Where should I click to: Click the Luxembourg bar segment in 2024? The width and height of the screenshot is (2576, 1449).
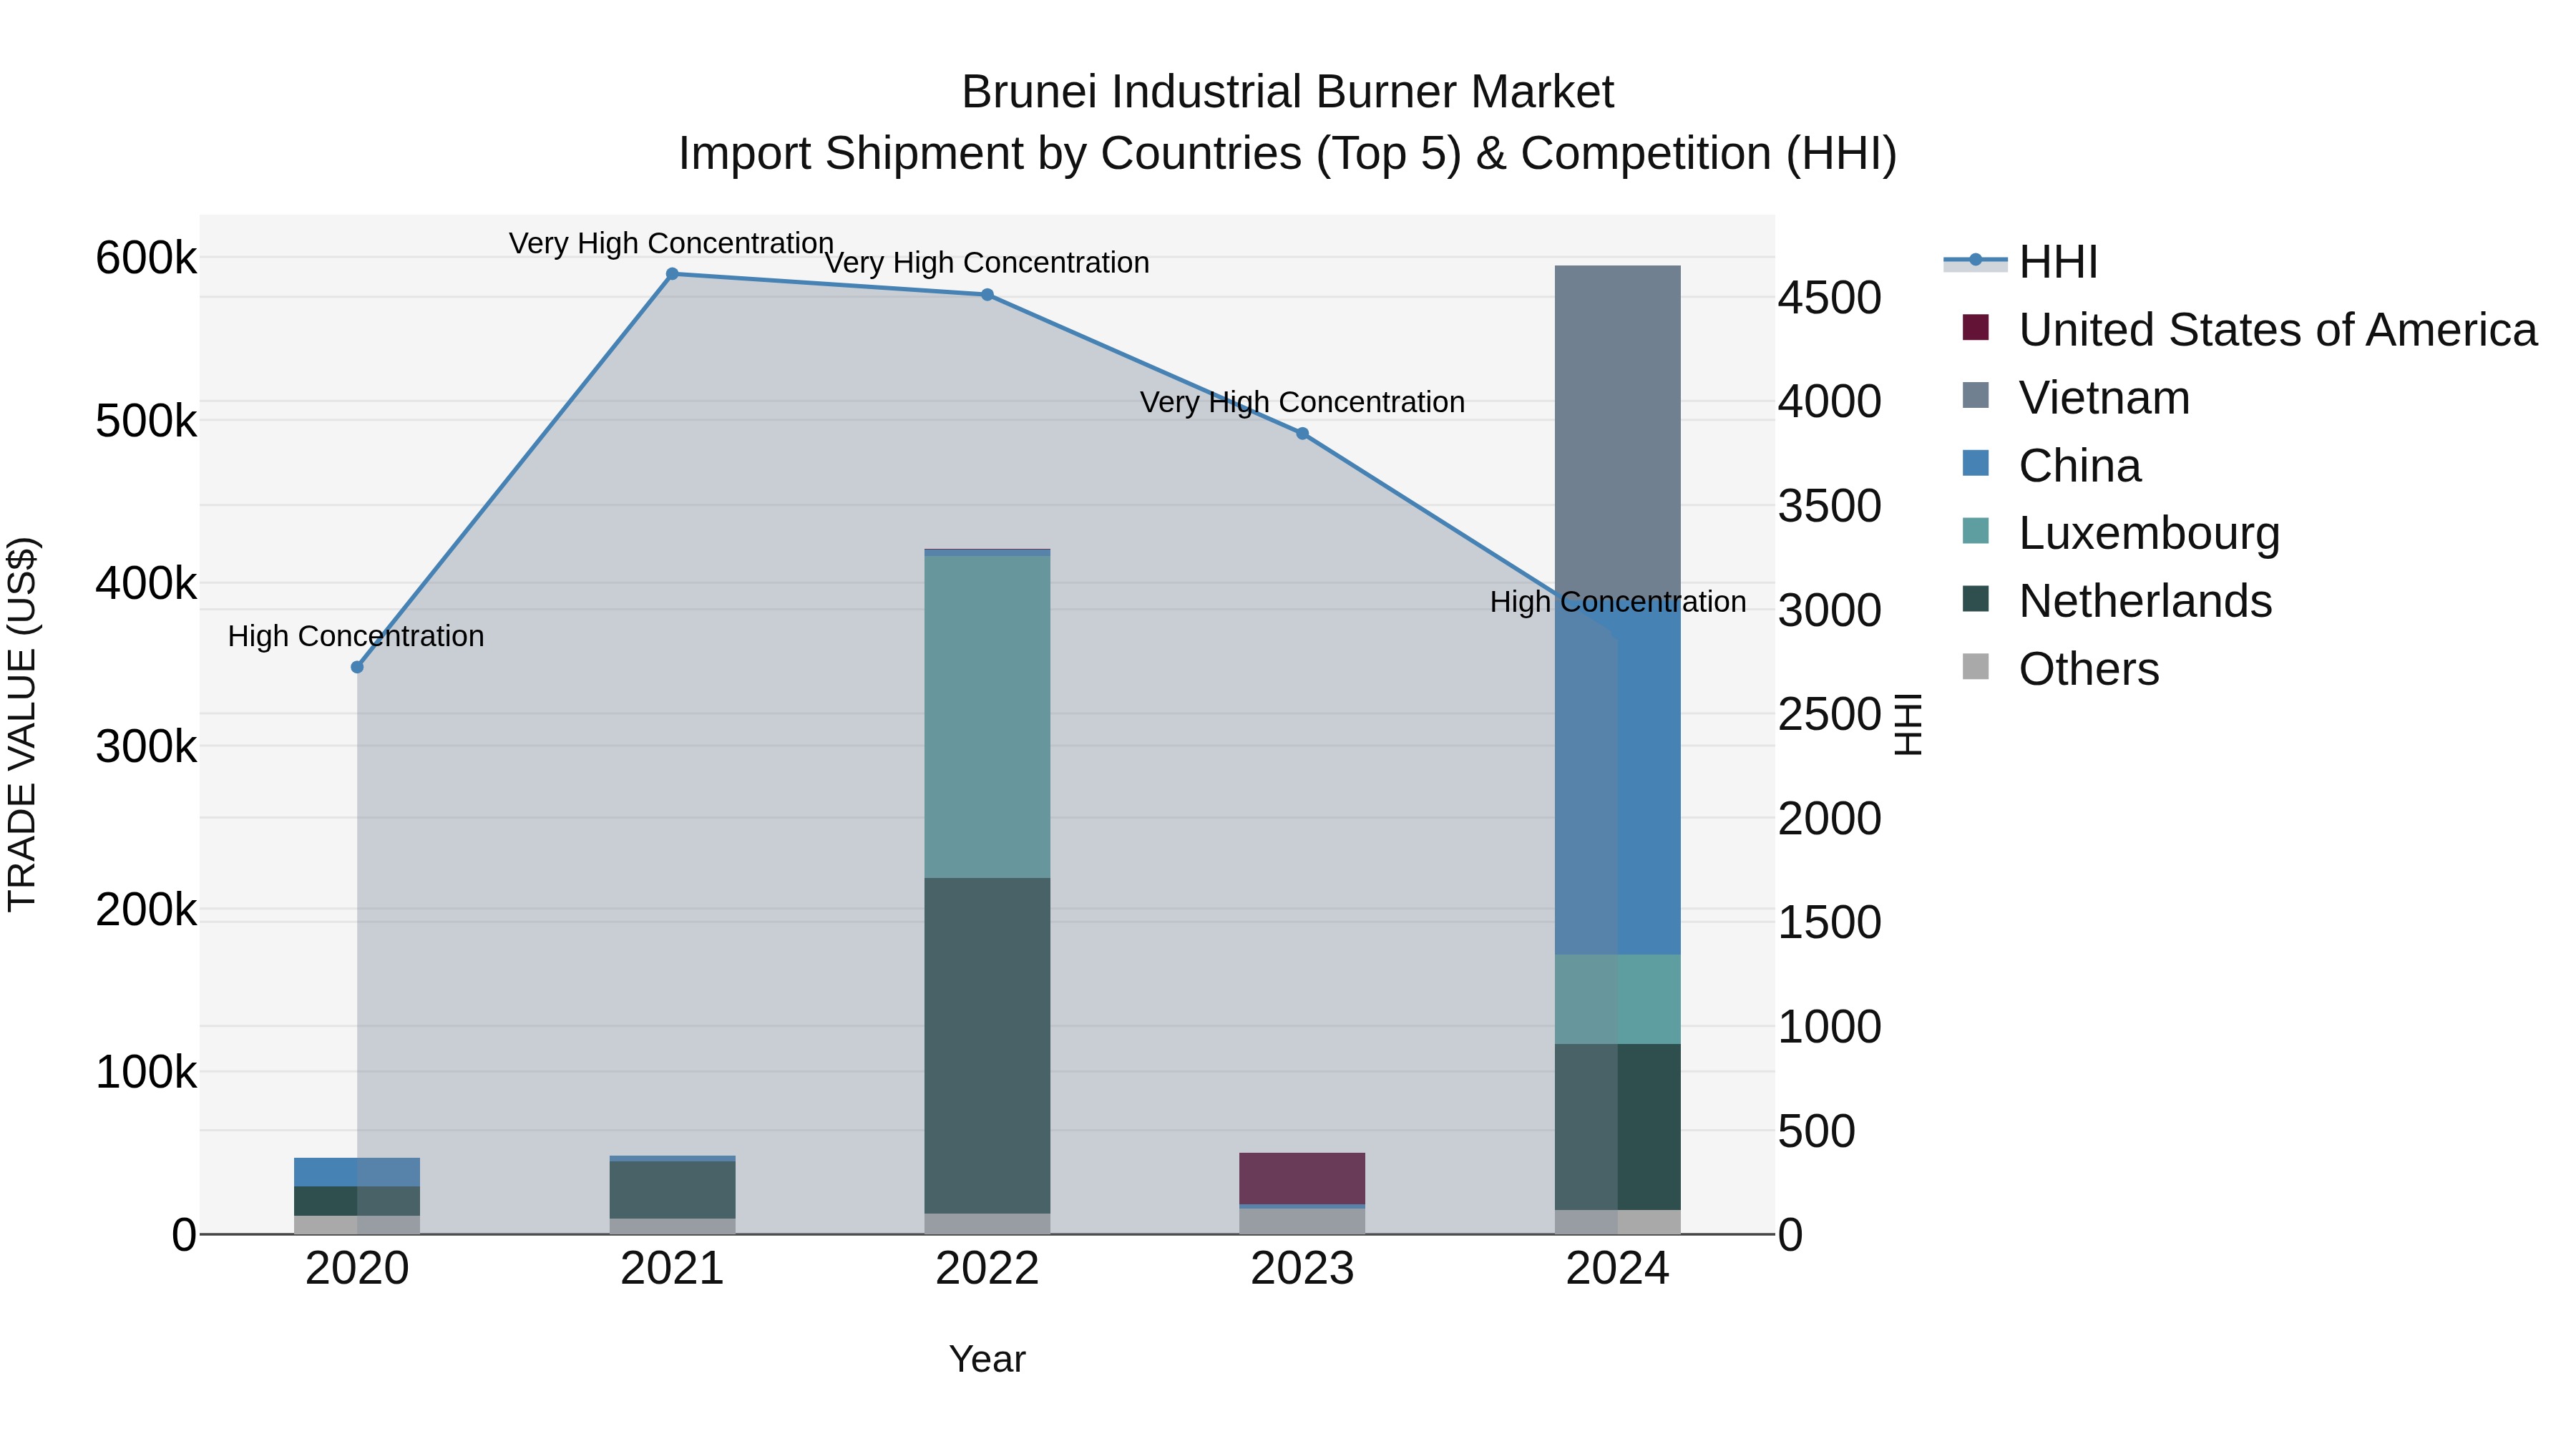(1617, 999)
